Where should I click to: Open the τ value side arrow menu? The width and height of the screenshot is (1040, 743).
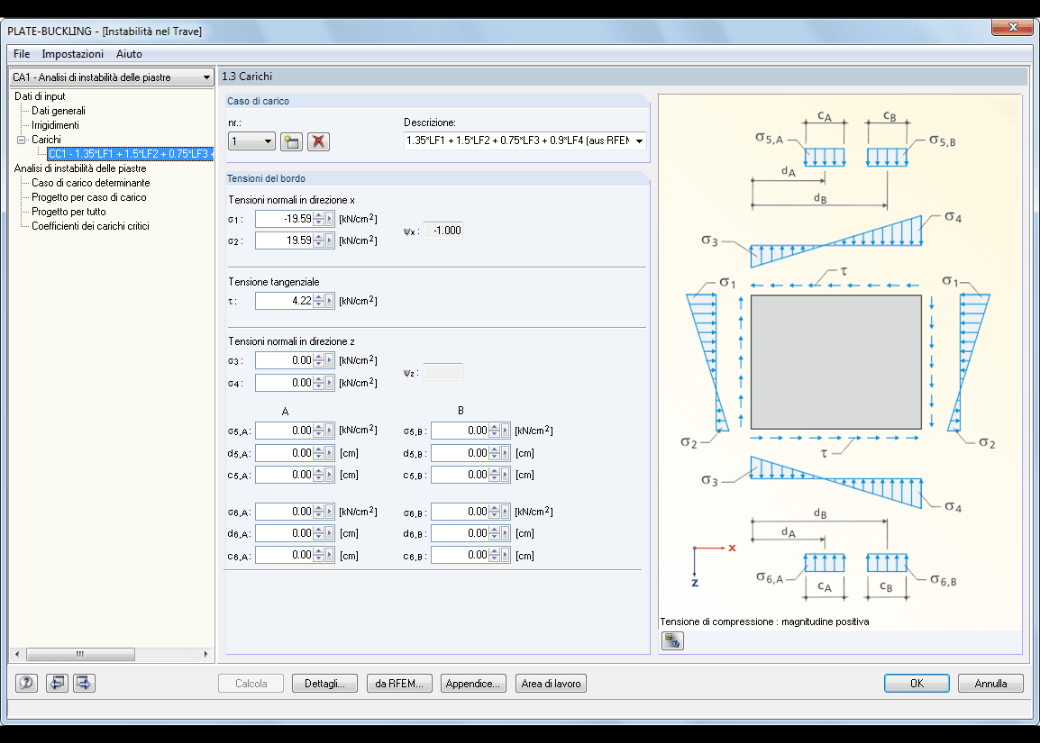(330, 301)
